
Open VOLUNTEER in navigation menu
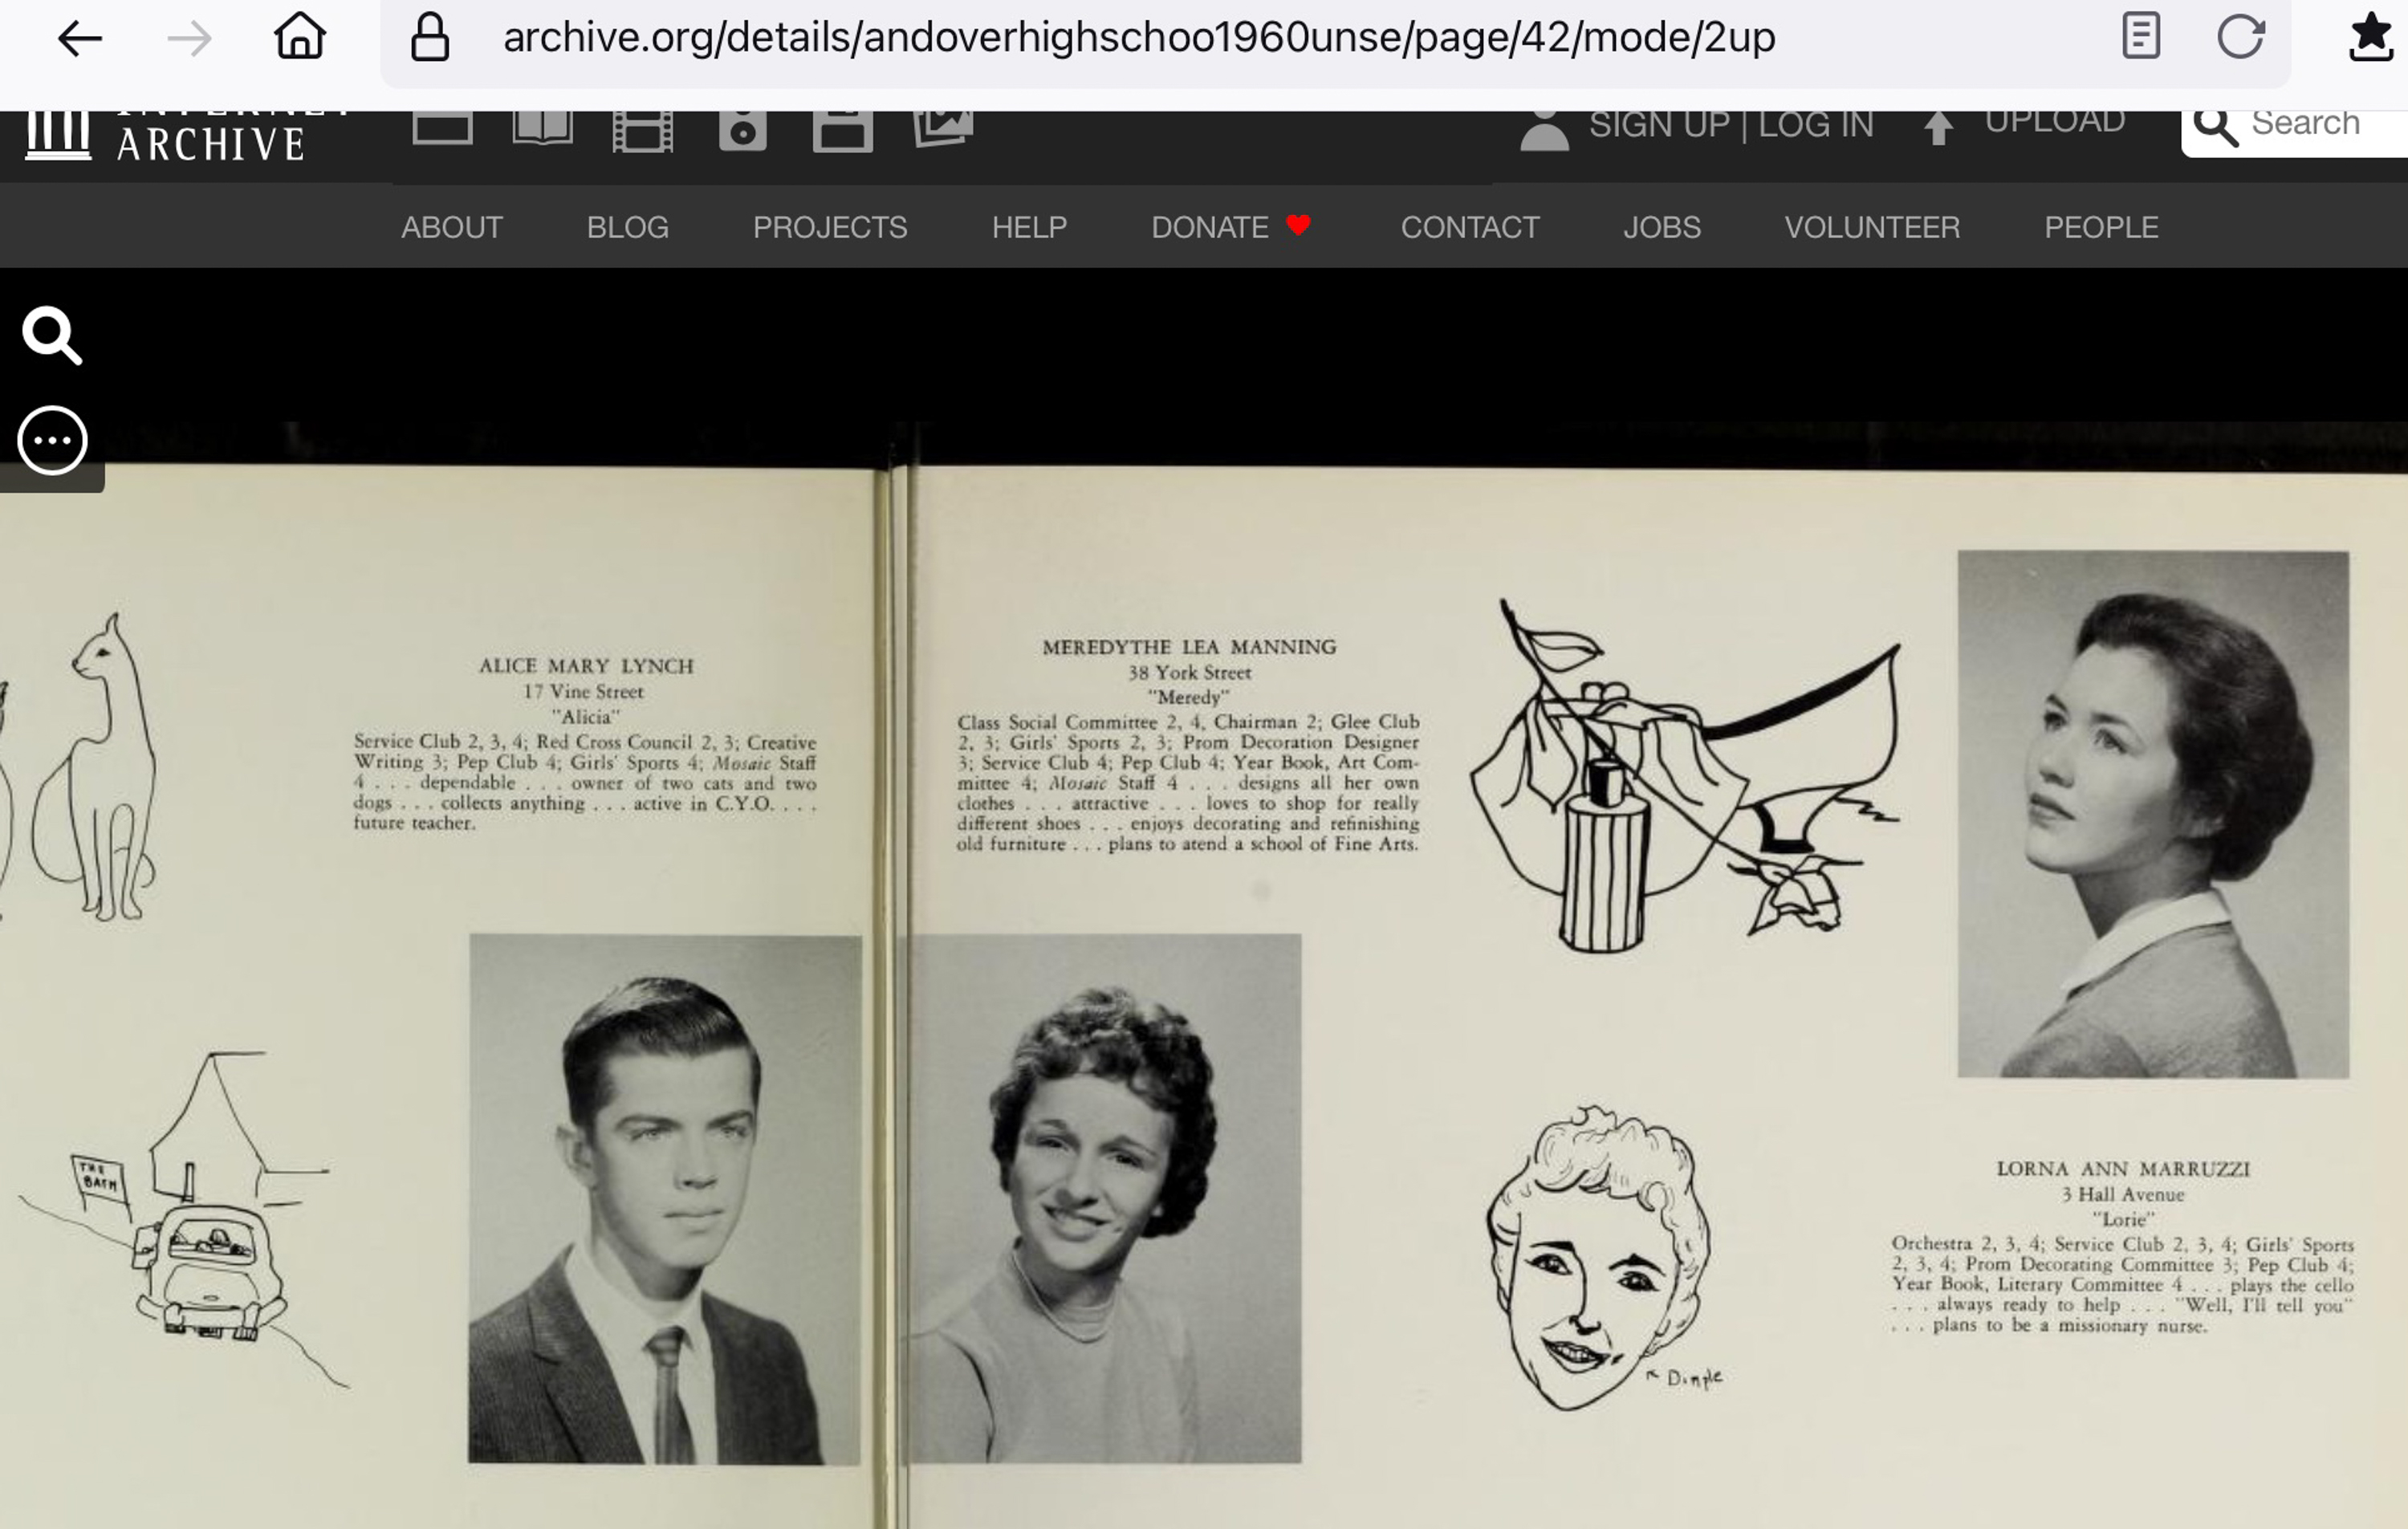coord(1872,228)
